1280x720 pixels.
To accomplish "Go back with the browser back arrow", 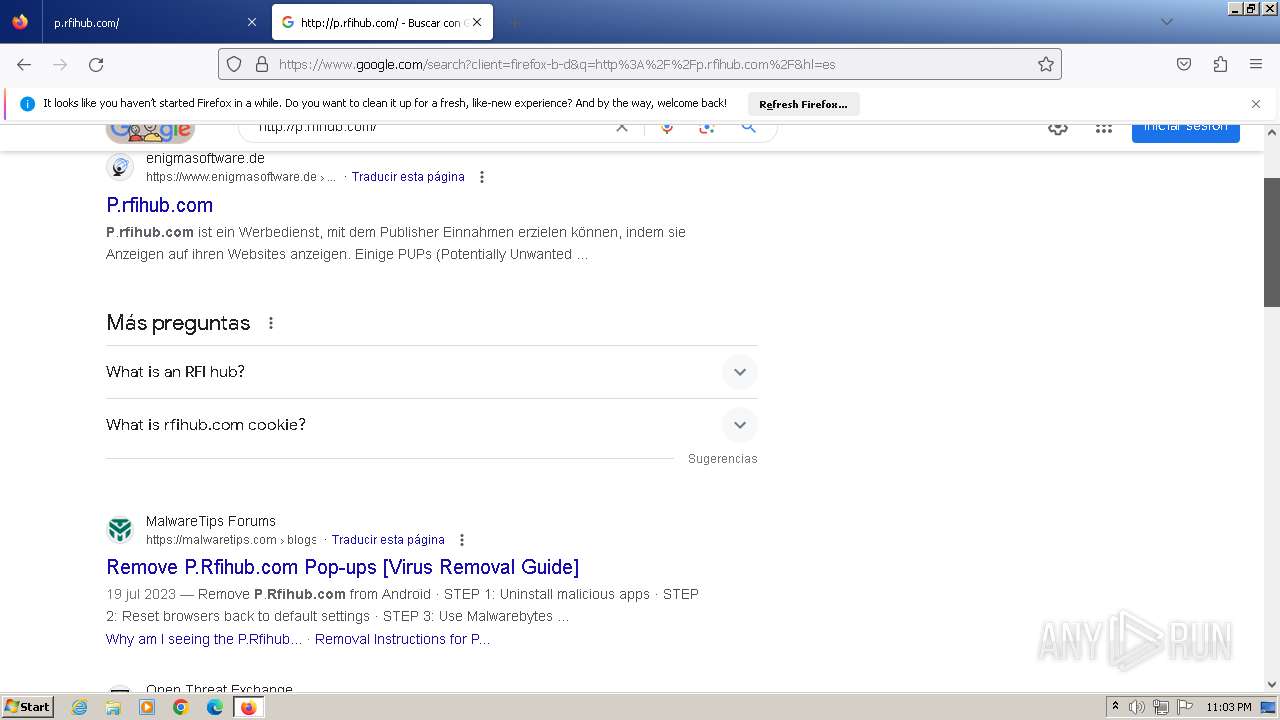I will click(x=24, y=64).
